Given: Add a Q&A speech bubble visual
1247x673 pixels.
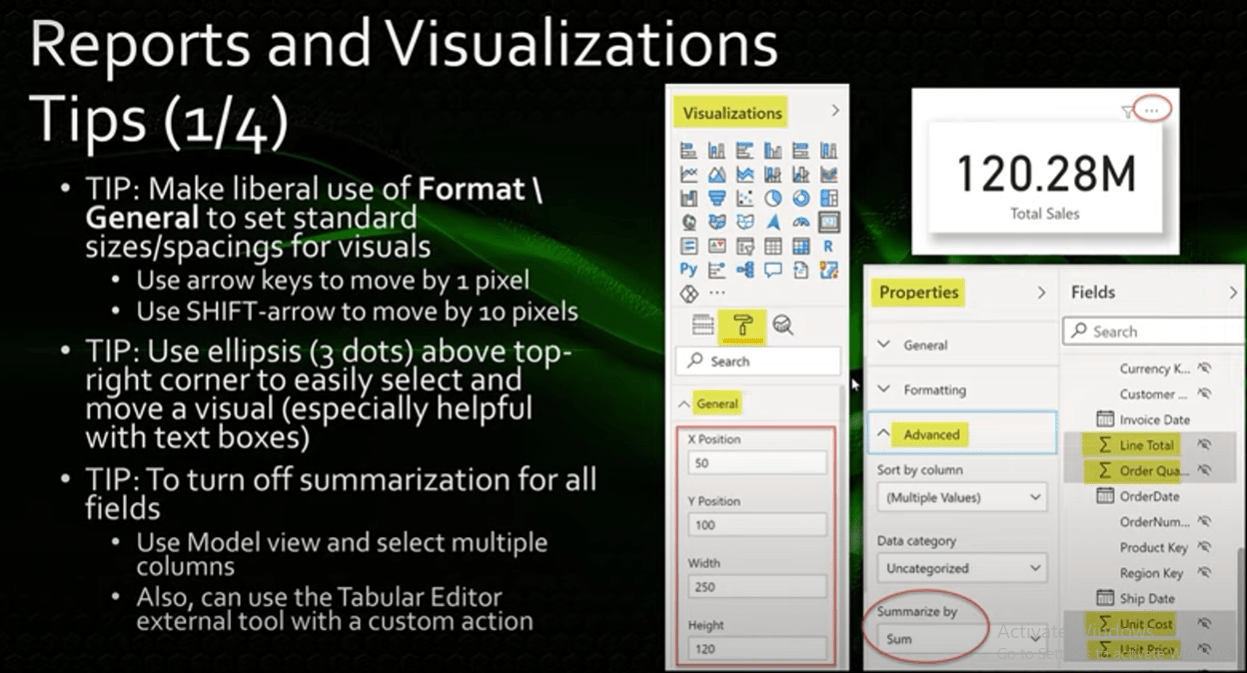Looking at the screenshot, I should (x=773, y=269).
